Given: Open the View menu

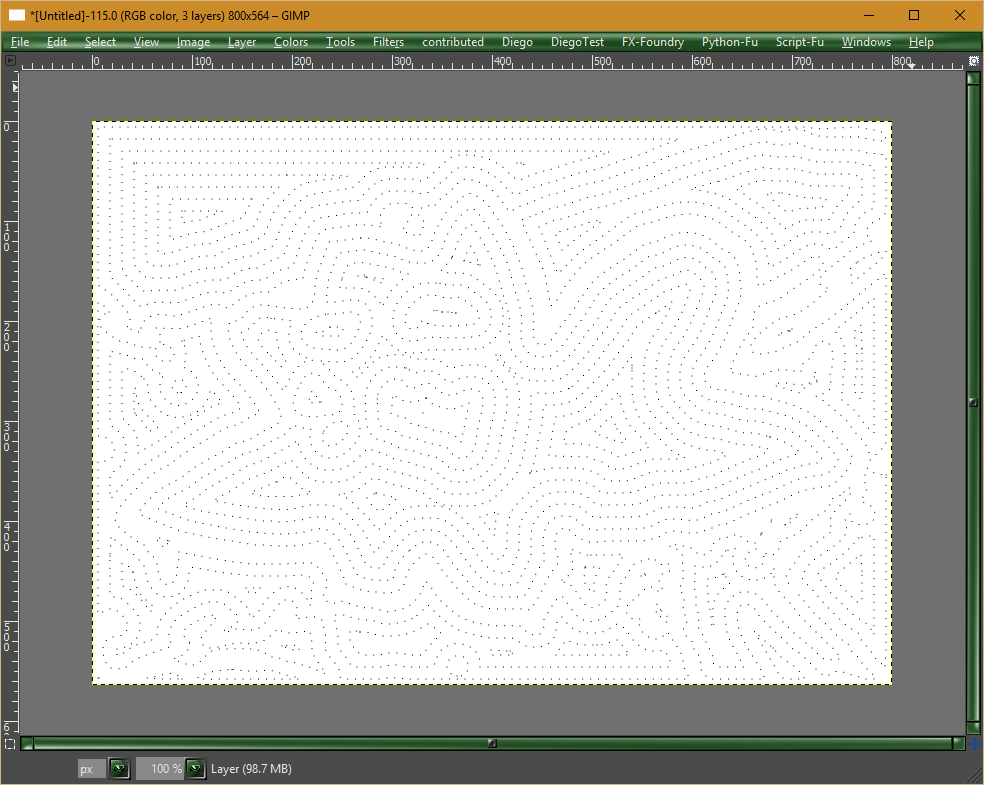Looking at the screenshot, I should (x=146, y=42).
